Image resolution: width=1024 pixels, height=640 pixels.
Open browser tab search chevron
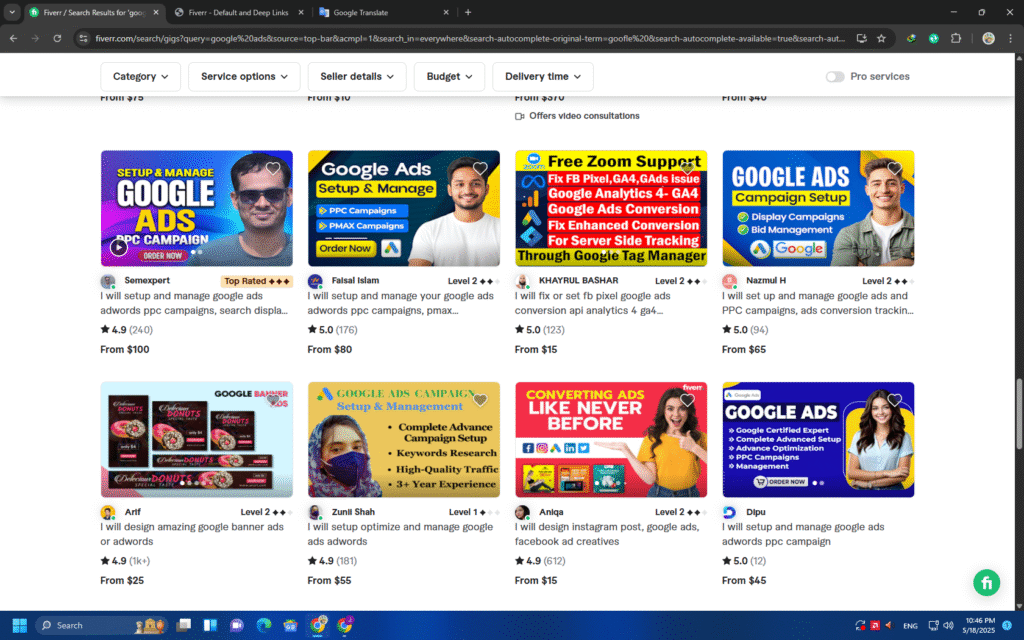click(x=12, y=12)
